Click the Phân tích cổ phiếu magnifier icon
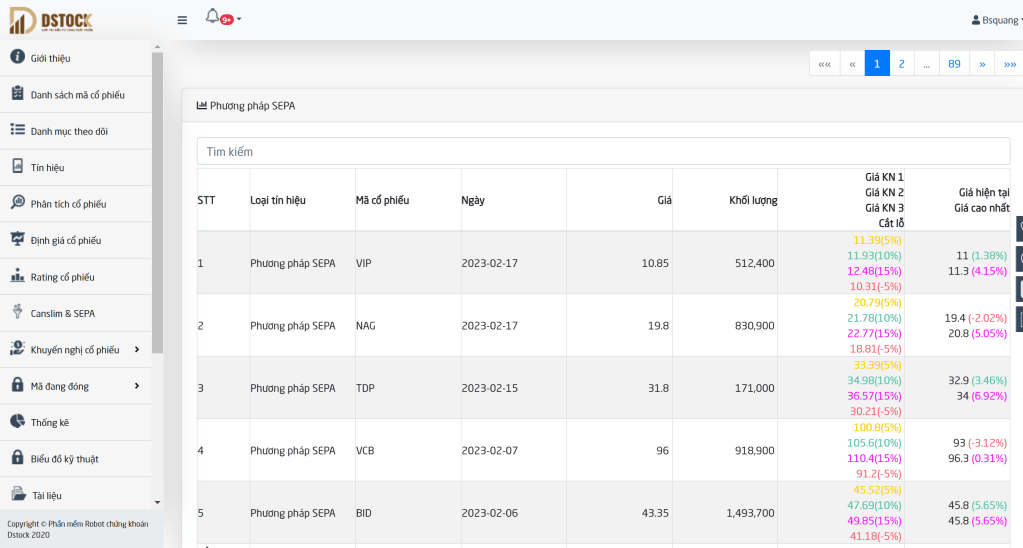Screen dimensions: 1023x548 click(17, 203)
